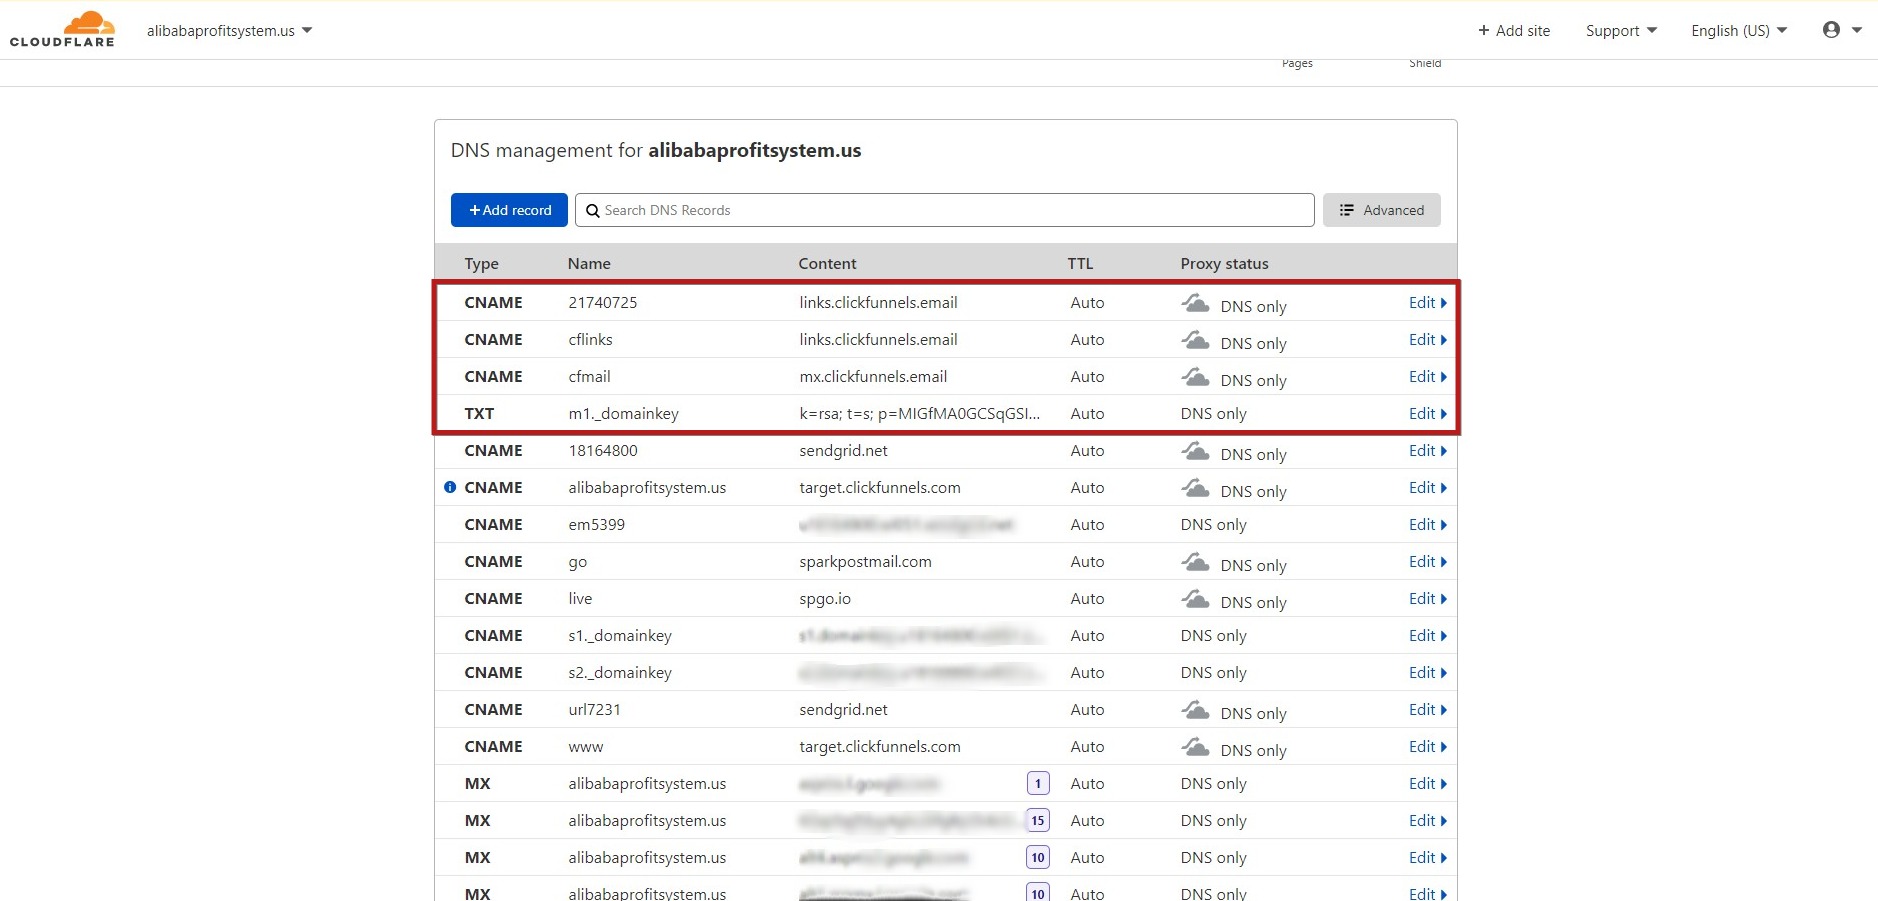Toggle proxy cloud for url7231 record
1878x901 pixels.
[1195, 710]
